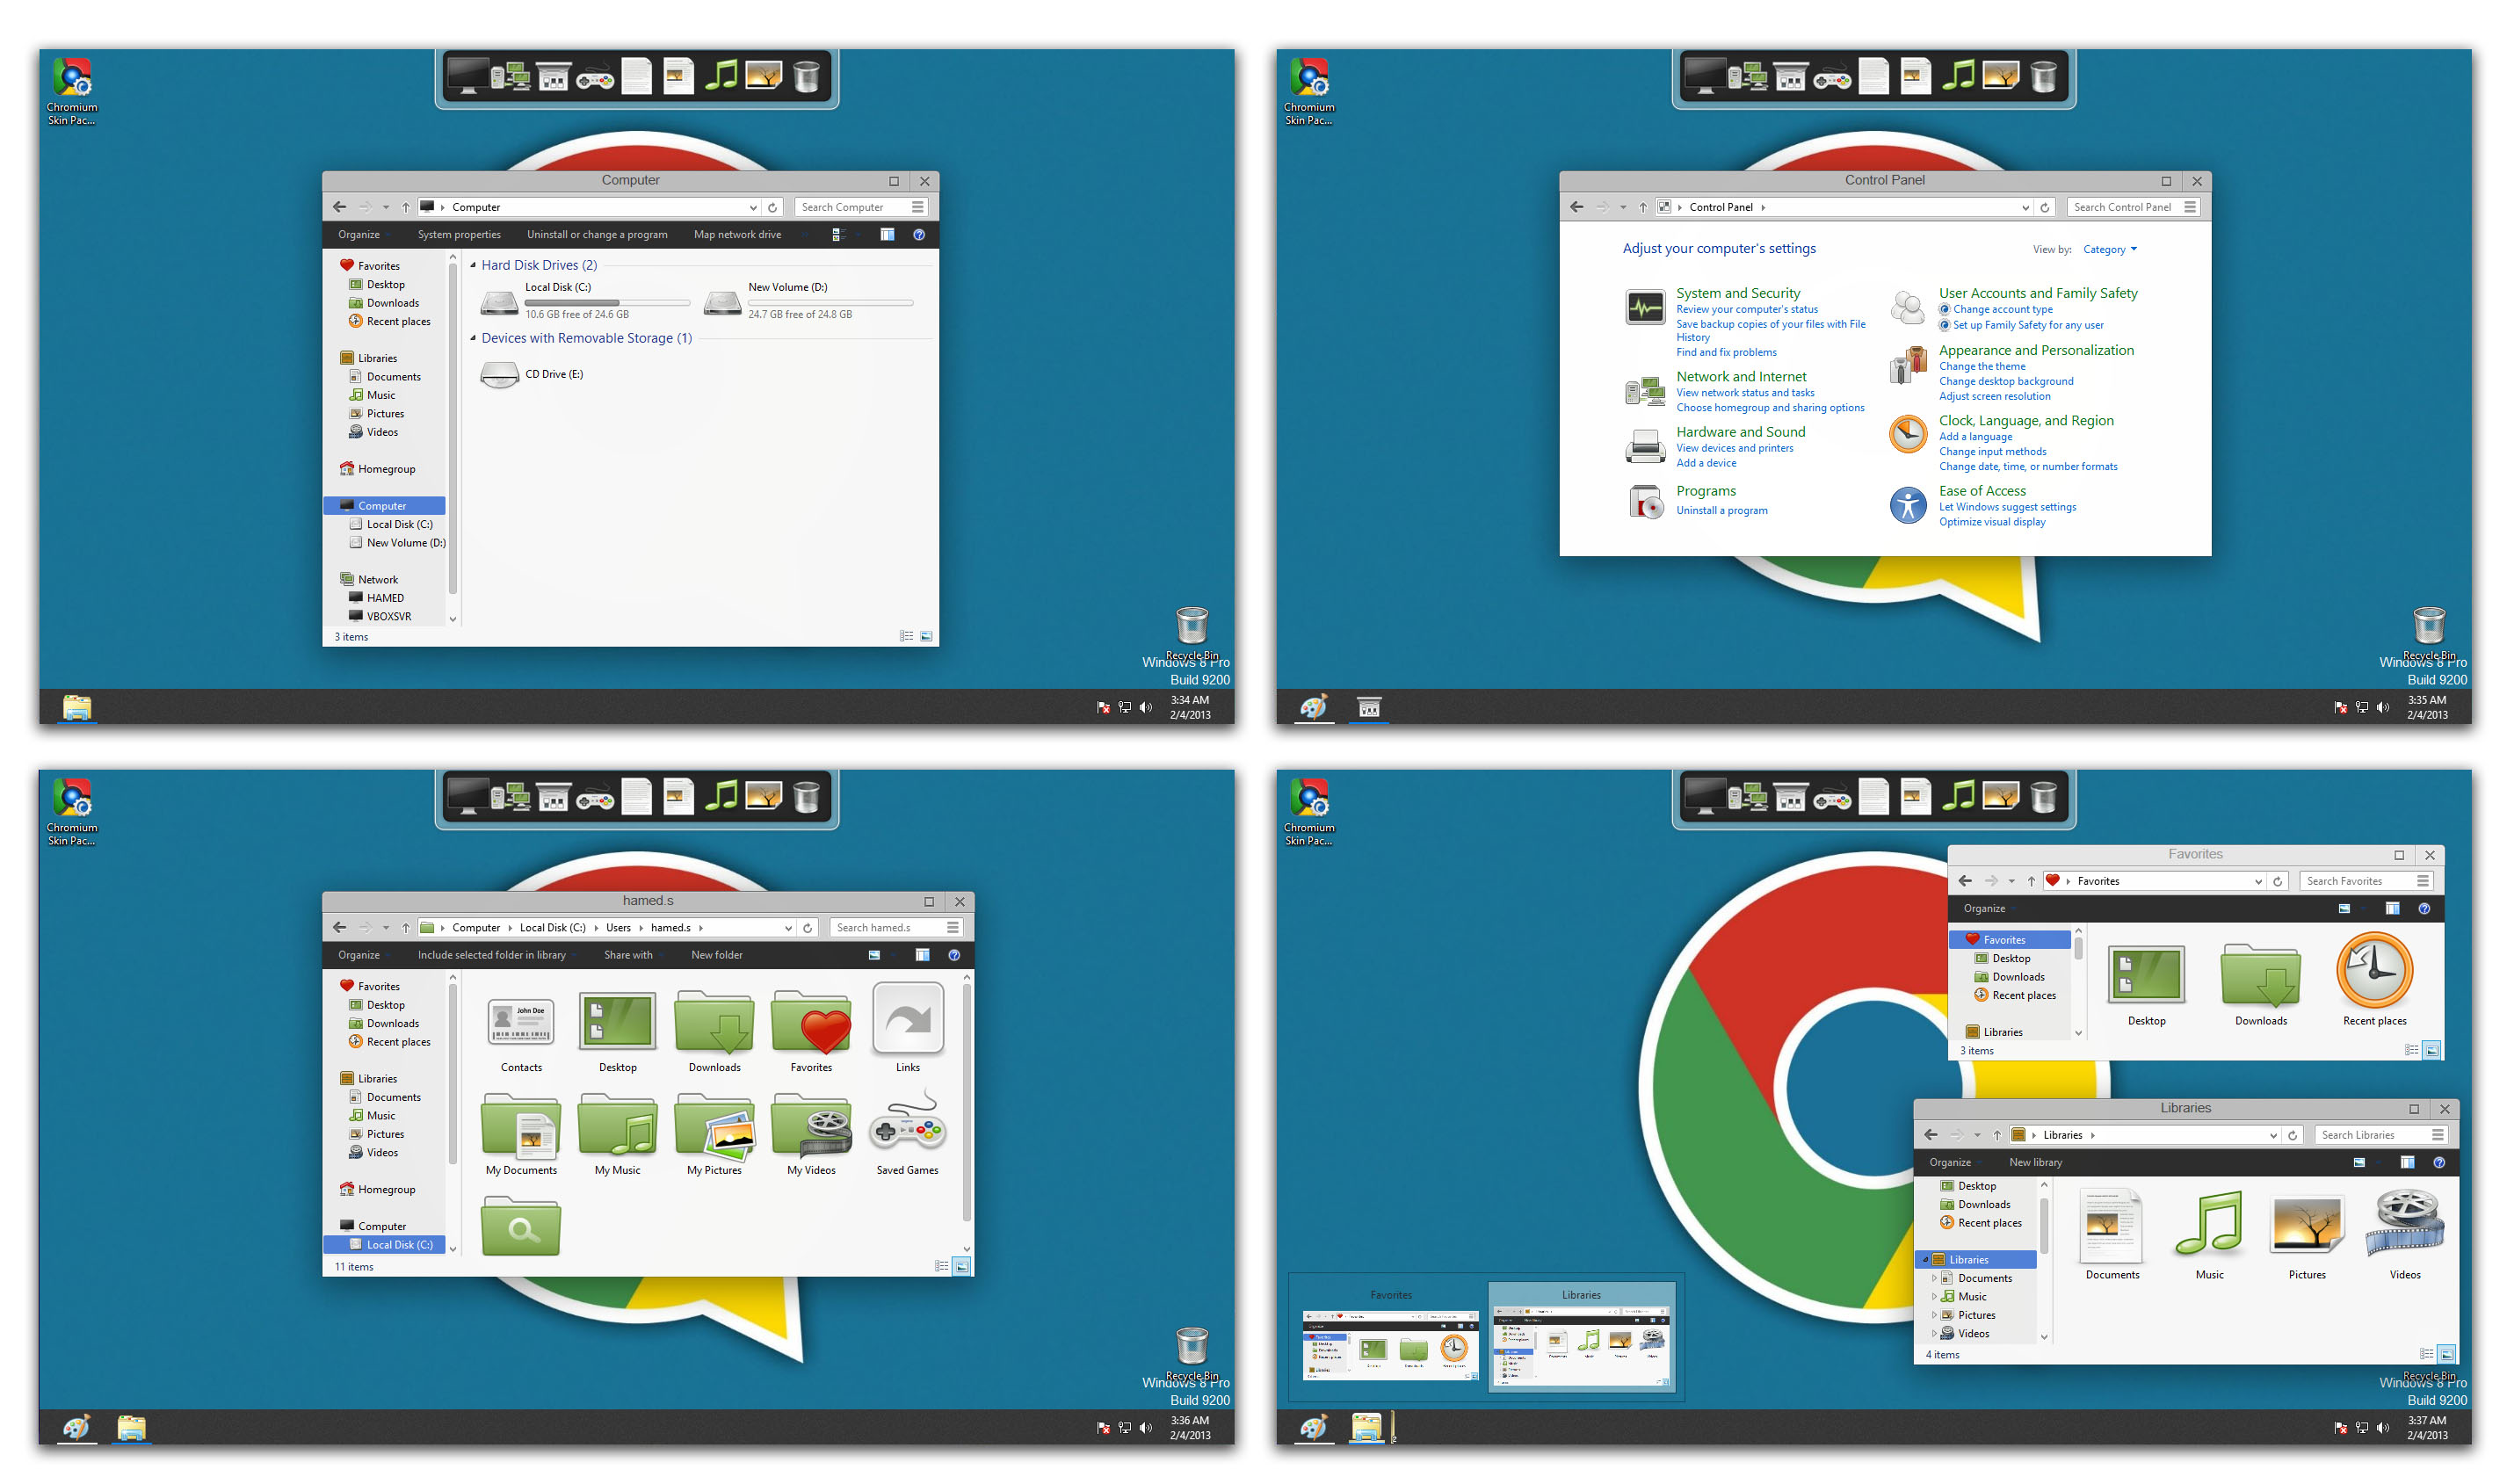Image resolution: width=2507 pixels, height=1484 pixels.
Task: Click the Share with toolbar icon
Action: 633,958
